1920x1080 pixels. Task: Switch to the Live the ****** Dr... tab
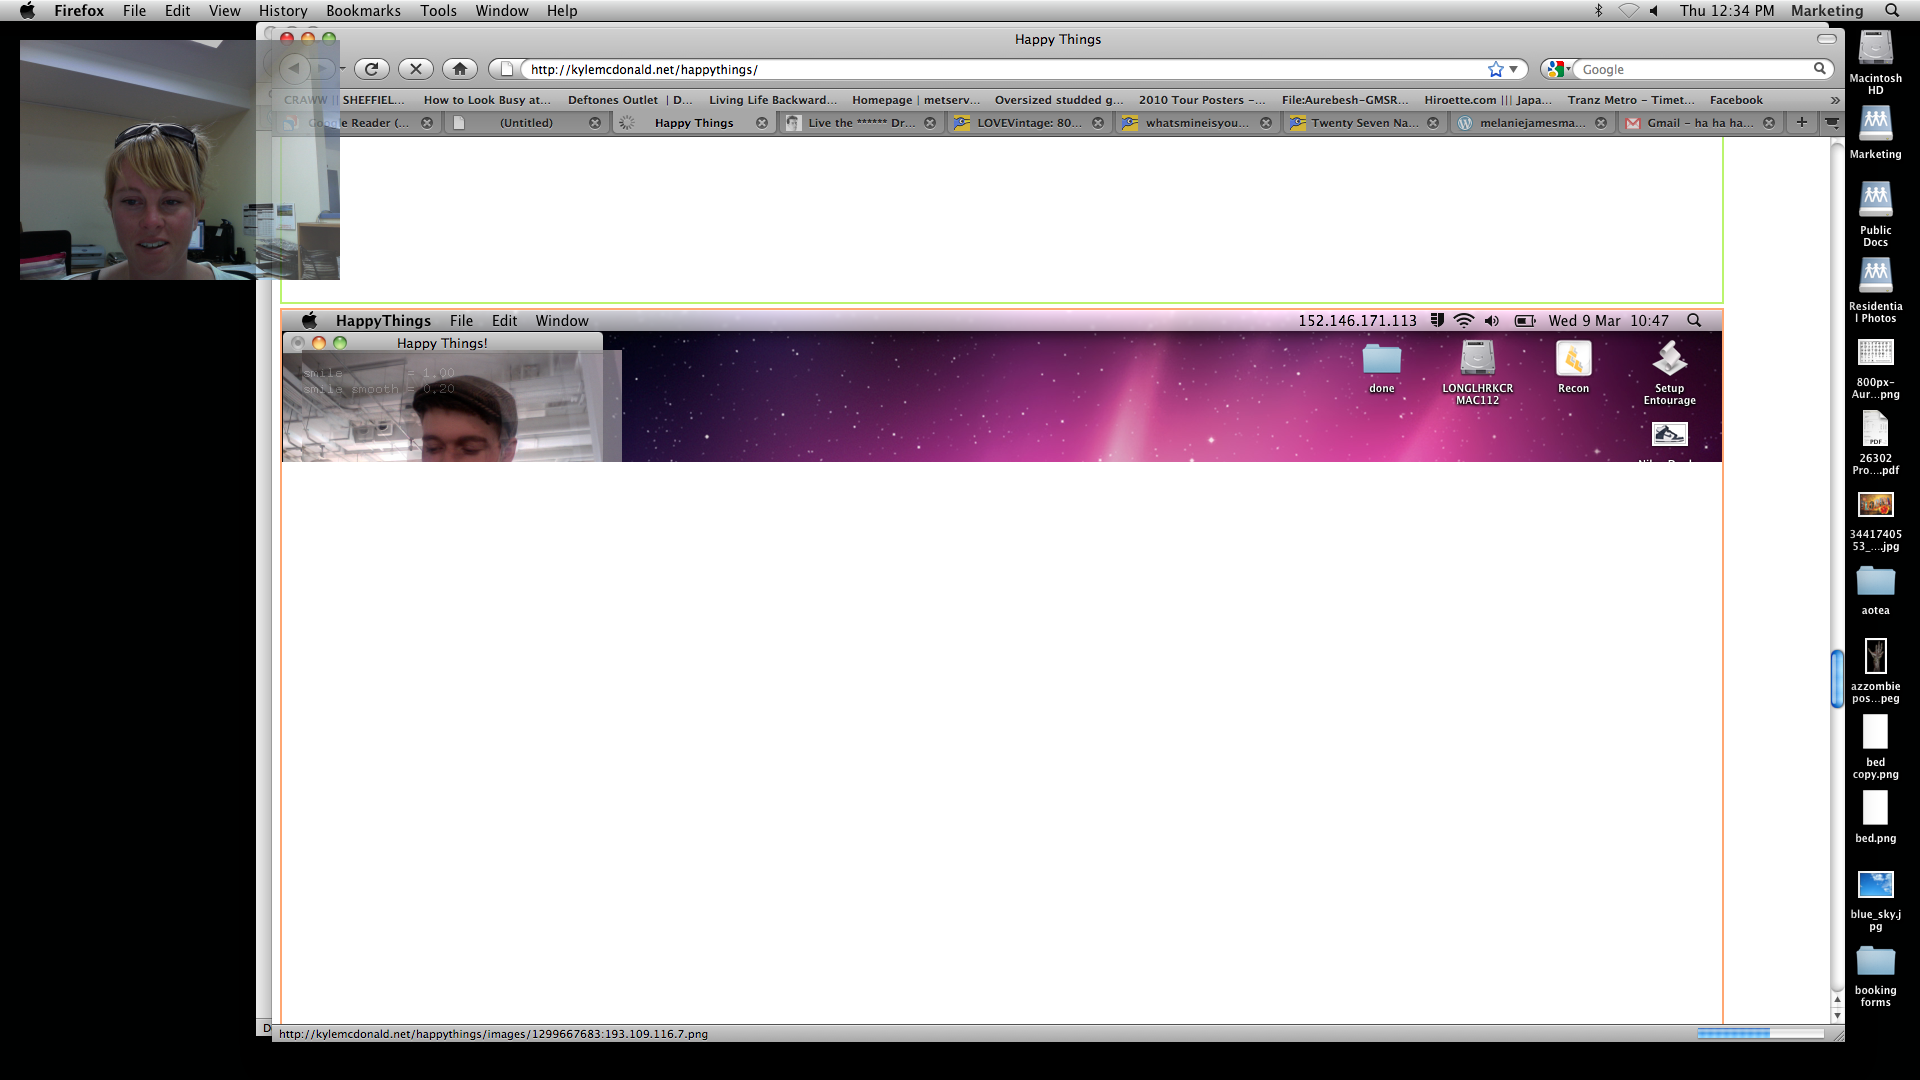(x=861, y=123)
